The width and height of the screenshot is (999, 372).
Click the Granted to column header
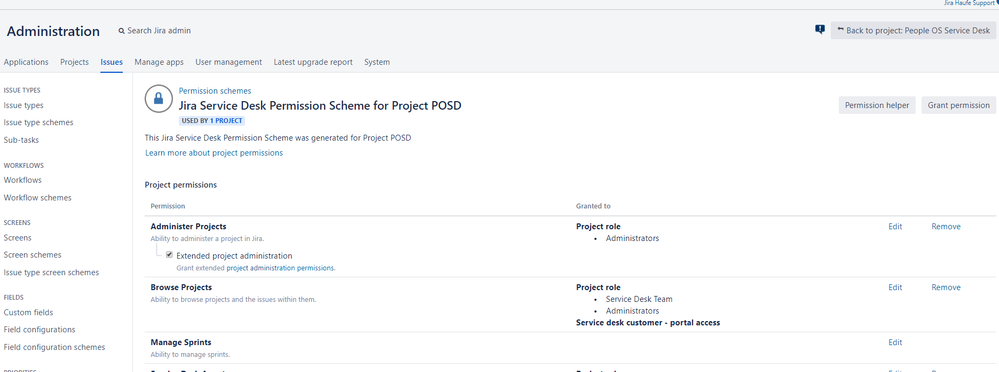[x=593, y=206]
